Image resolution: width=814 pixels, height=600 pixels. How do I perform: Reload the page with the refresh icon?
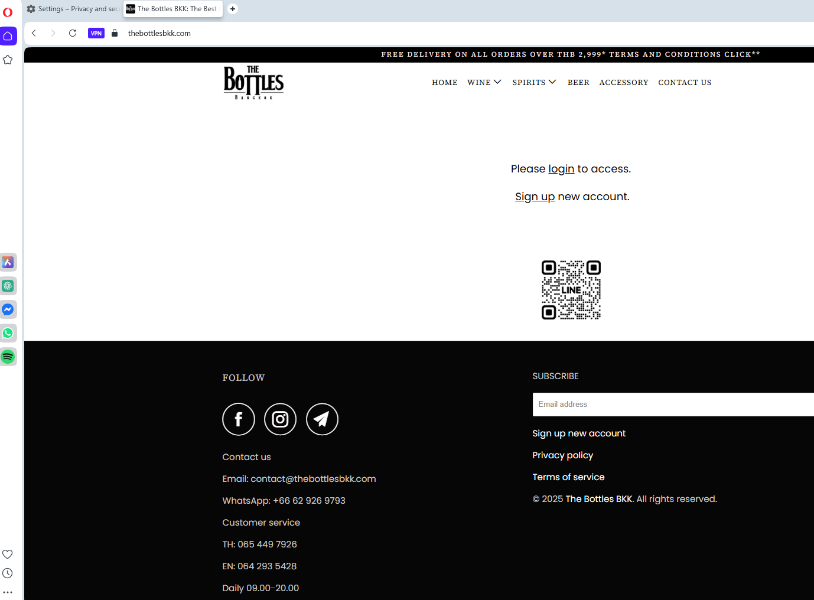point(72,33)
